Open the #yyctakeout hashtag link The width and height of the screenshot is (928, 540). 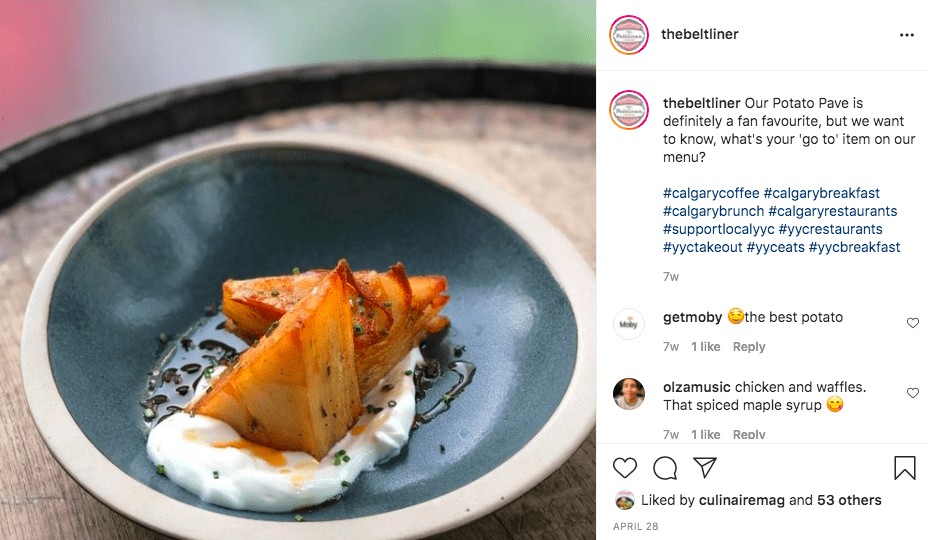tap(701, 247)
